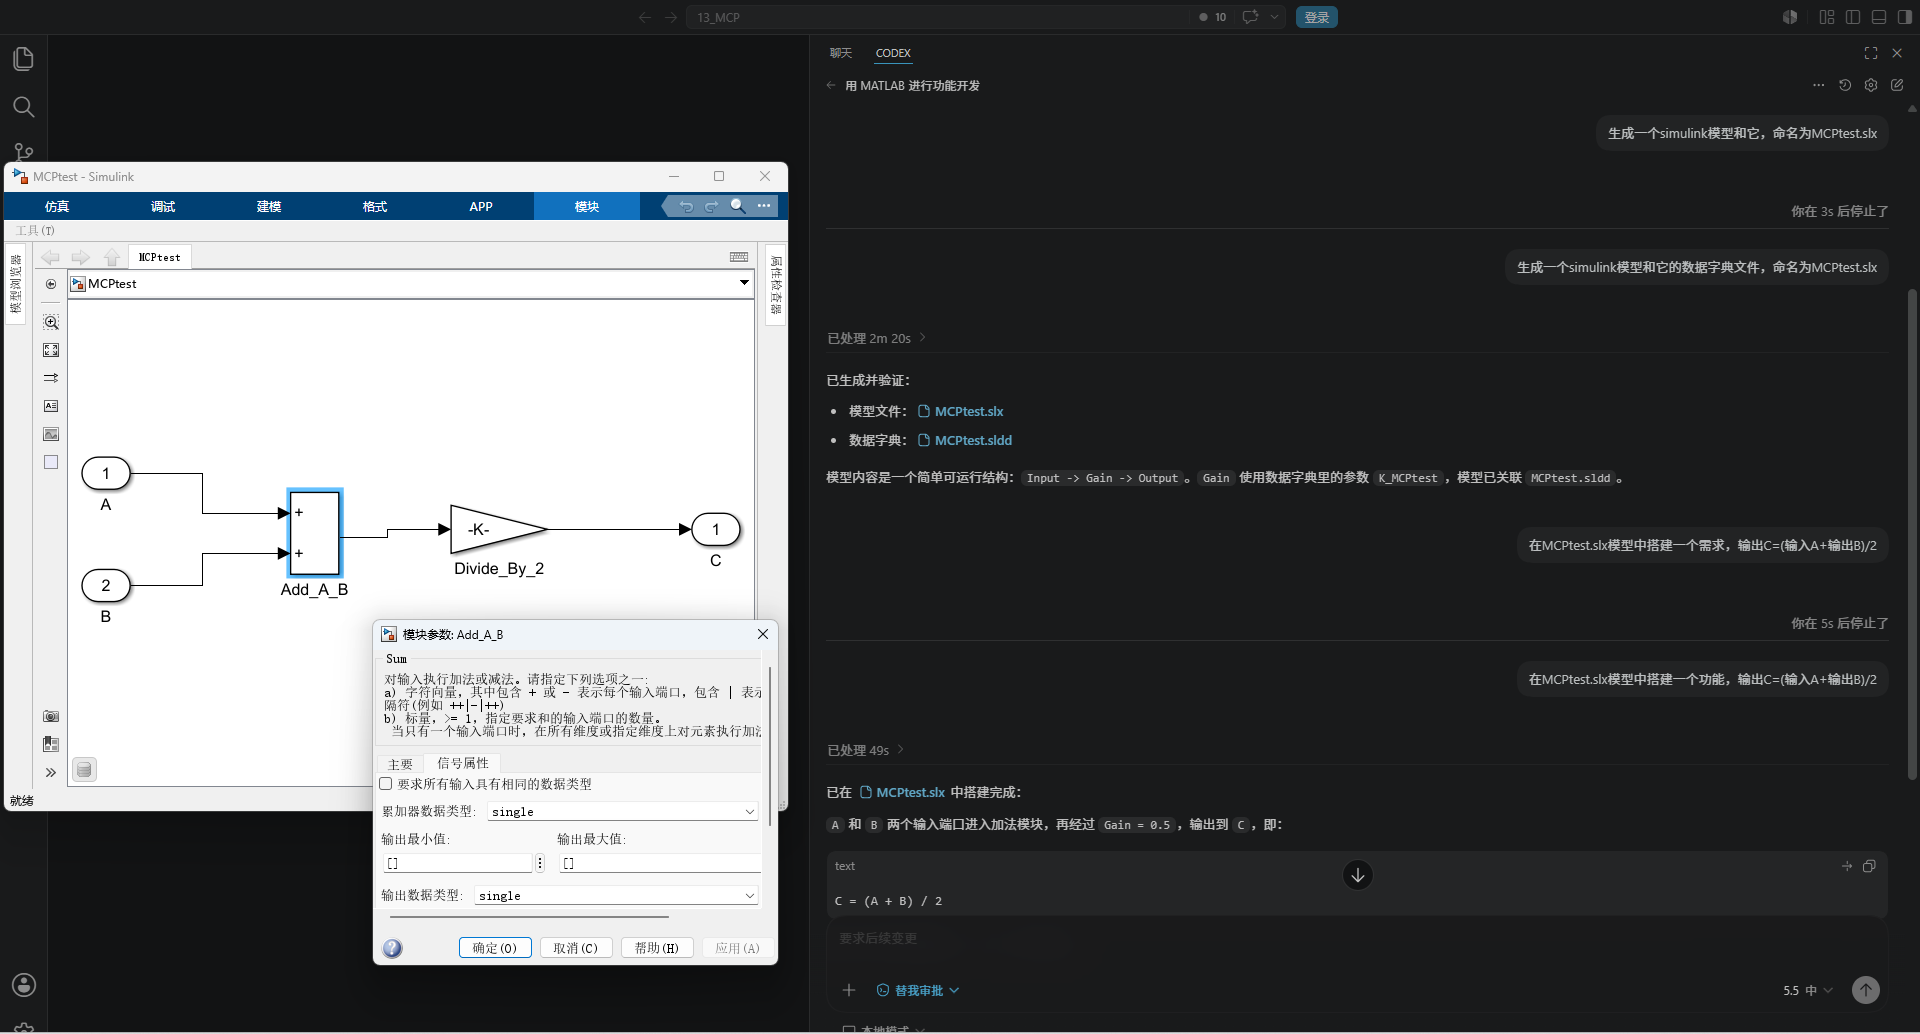Open the Search view in the activity bar
1920x1034 pixels.
tap(24, 107)
